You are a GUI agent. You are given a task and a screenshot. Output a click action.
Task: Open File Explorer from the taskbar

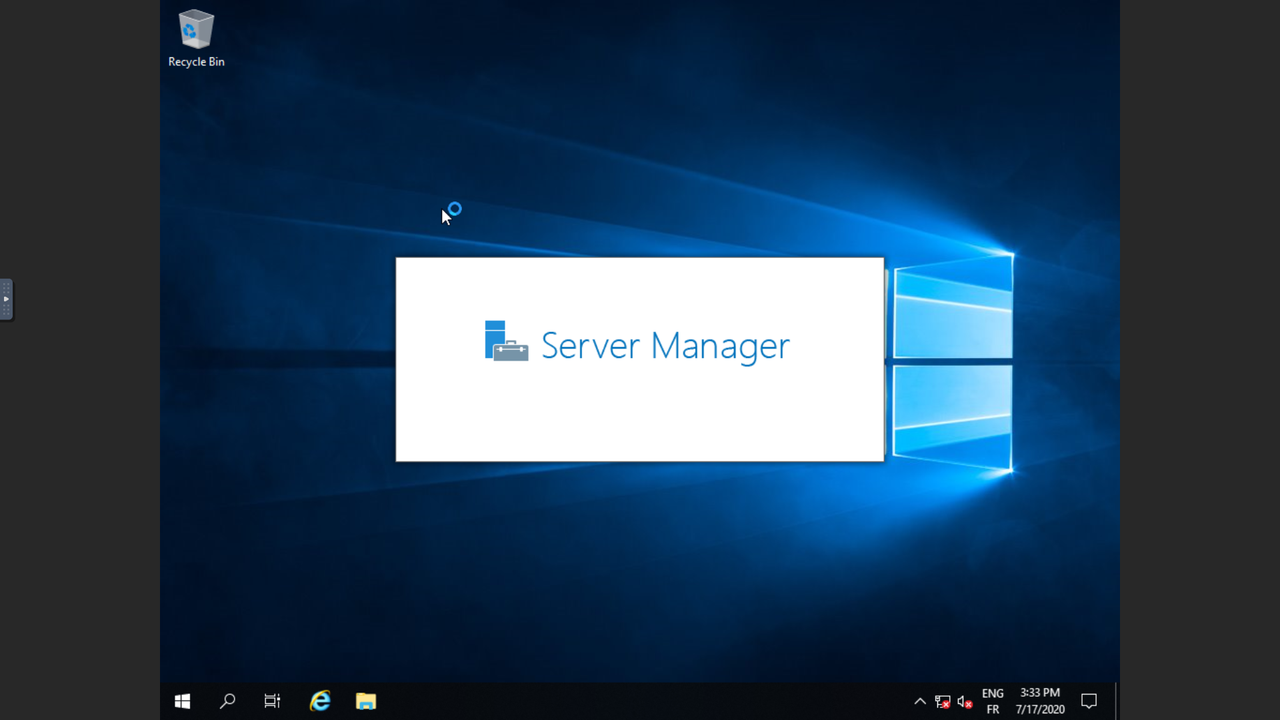pyautogui.click(x=366, y=701)
